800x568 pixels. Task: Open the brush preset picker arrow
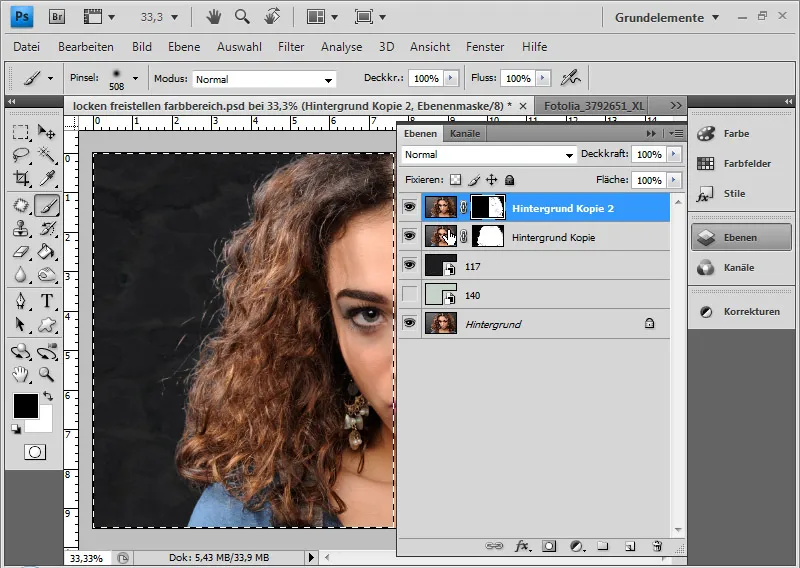[x=135, y=78]
